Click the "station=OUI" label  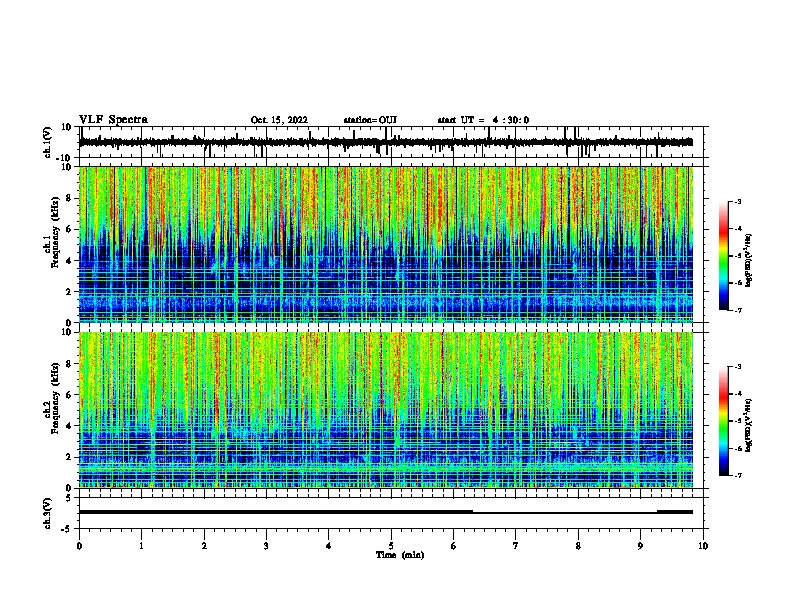click(x=370, y=120)
